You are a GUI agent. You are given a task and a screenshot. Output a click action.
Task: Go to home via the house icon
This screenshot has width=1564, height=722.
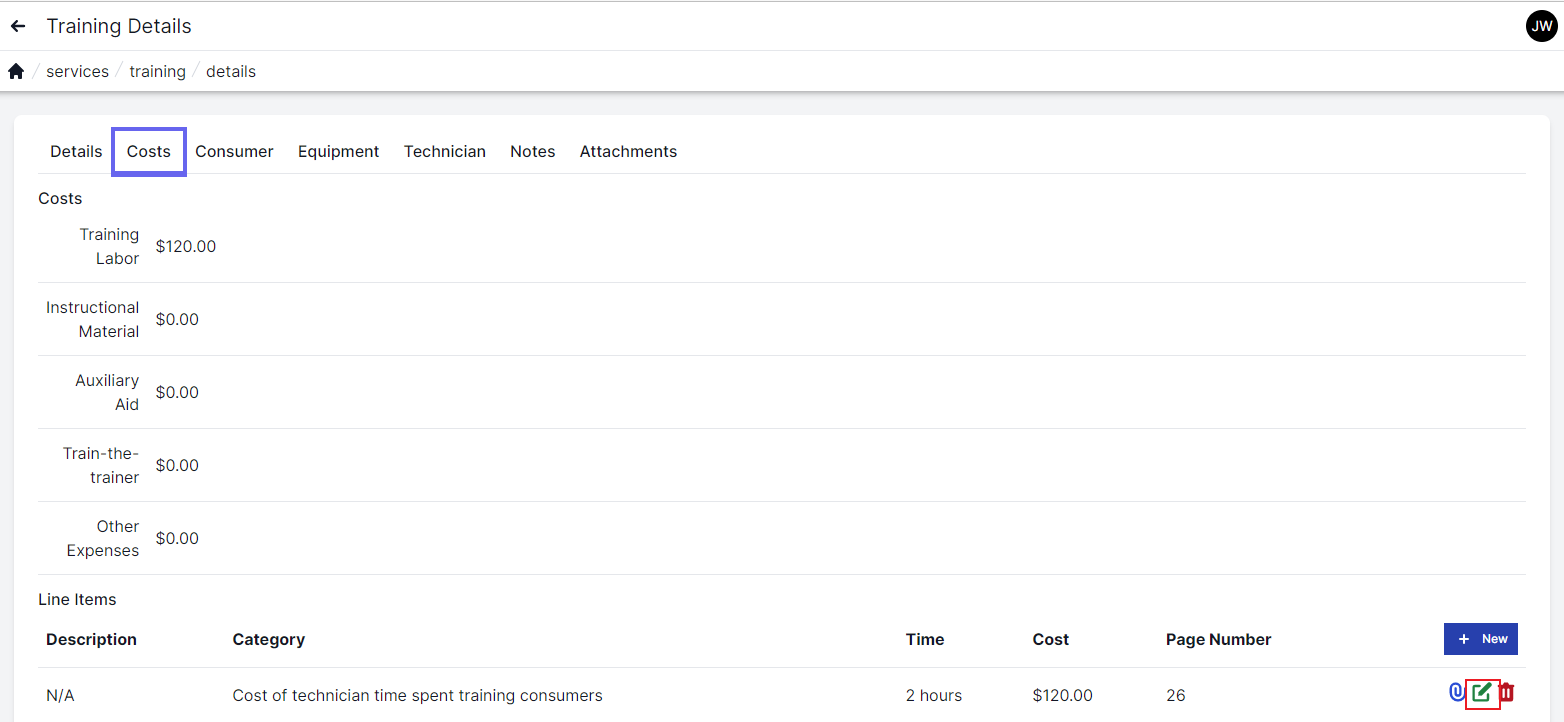(x=16, y=72)
